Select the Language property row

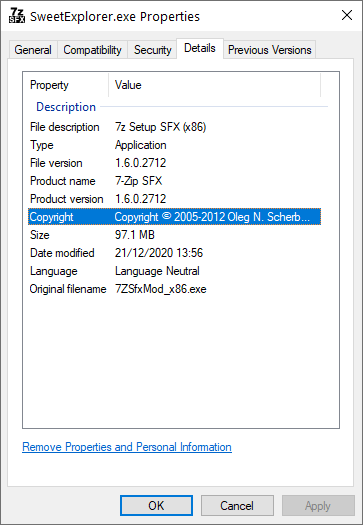pos(174,271)
